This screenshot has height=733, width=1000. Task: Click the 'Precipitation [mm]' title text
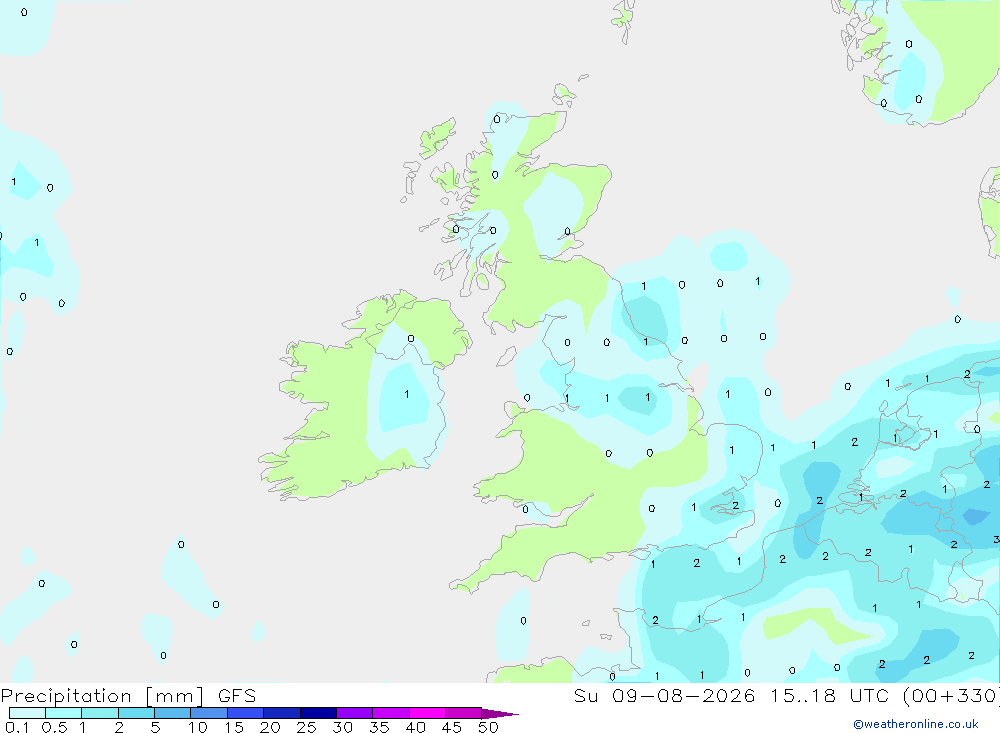pos(103,696)
